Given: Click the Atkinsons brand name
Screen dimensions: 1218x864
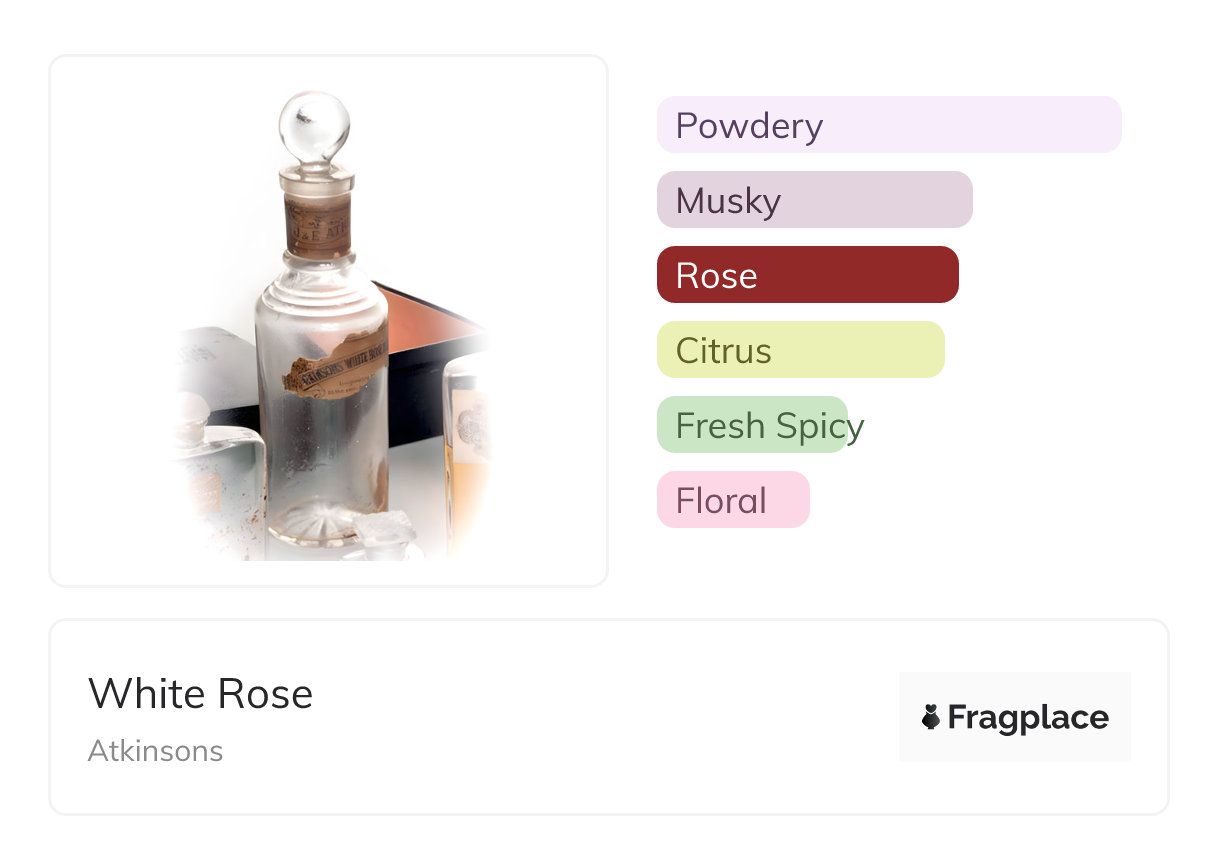Looking at the screenshot, I should coord(155,751).
